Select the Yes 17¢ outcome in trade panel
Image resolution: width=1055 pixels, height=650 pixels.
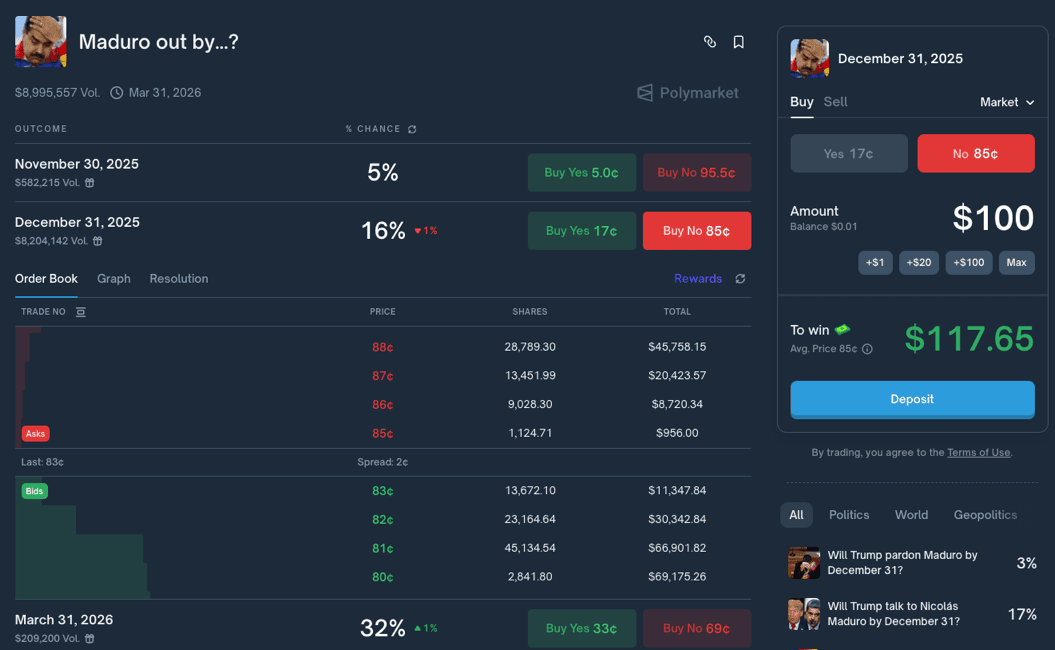tap(848, 154)
